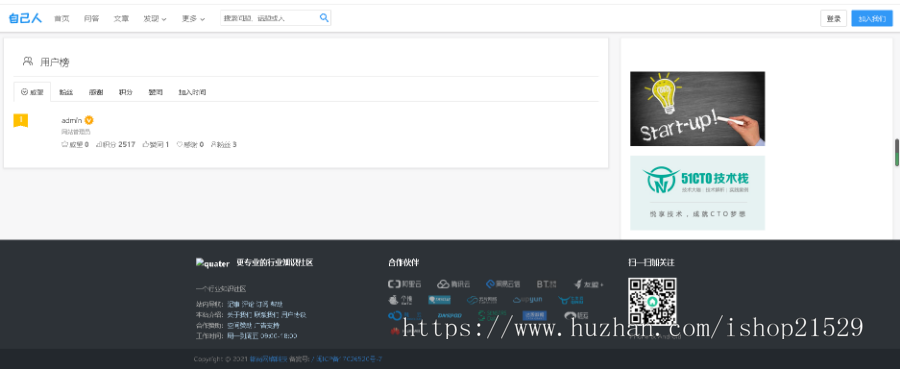Click the page vertical scrollbar thumb
The image size is (900, 369).
(x=897, y=152)
